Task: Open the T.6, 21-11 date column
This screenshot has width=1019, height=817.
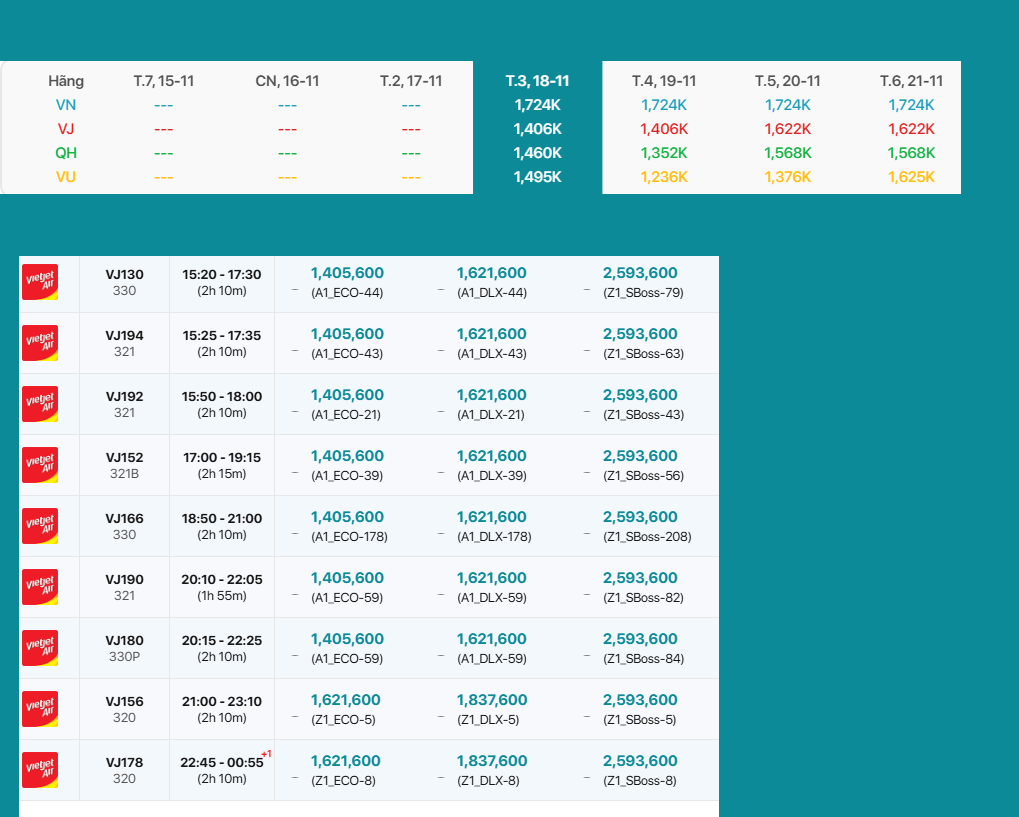Action: 911,81
